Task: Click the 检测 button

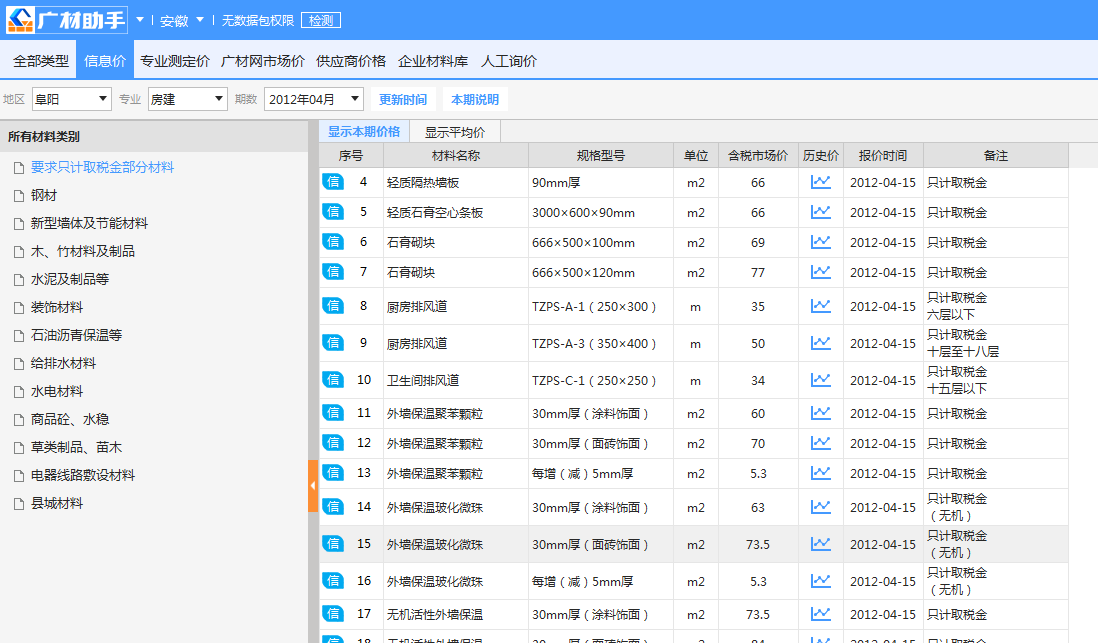Action: [321, 20]
